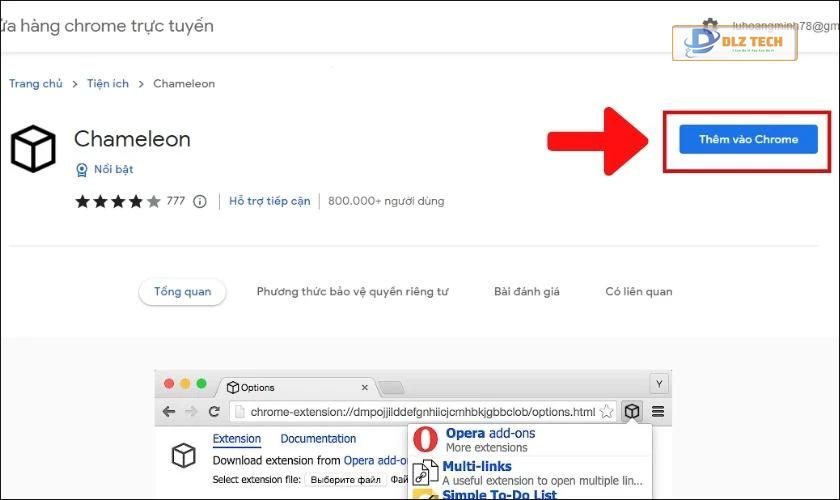Click the rating info circle icon
Image resolution: width=840 pixels, height=500 pixels.
(x=200, y=202)
